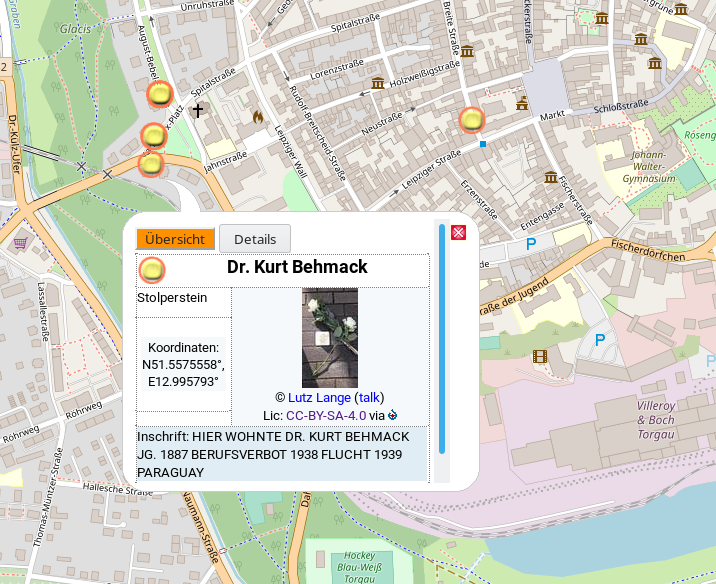Viewport: 716px width, 584px height.
Task: Click the blue popup scrollbar
Action: click(x=442, y=340)
